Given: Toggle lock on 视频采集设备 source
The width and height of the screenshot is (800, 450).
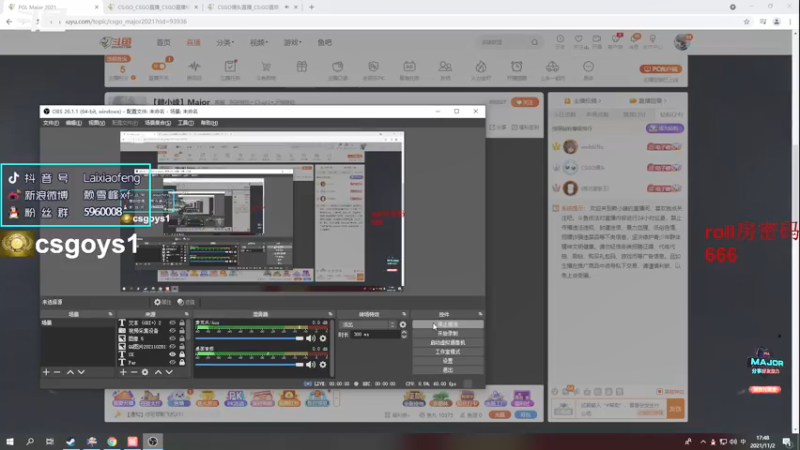Looking at the screenshot, I should coord(182,331).
